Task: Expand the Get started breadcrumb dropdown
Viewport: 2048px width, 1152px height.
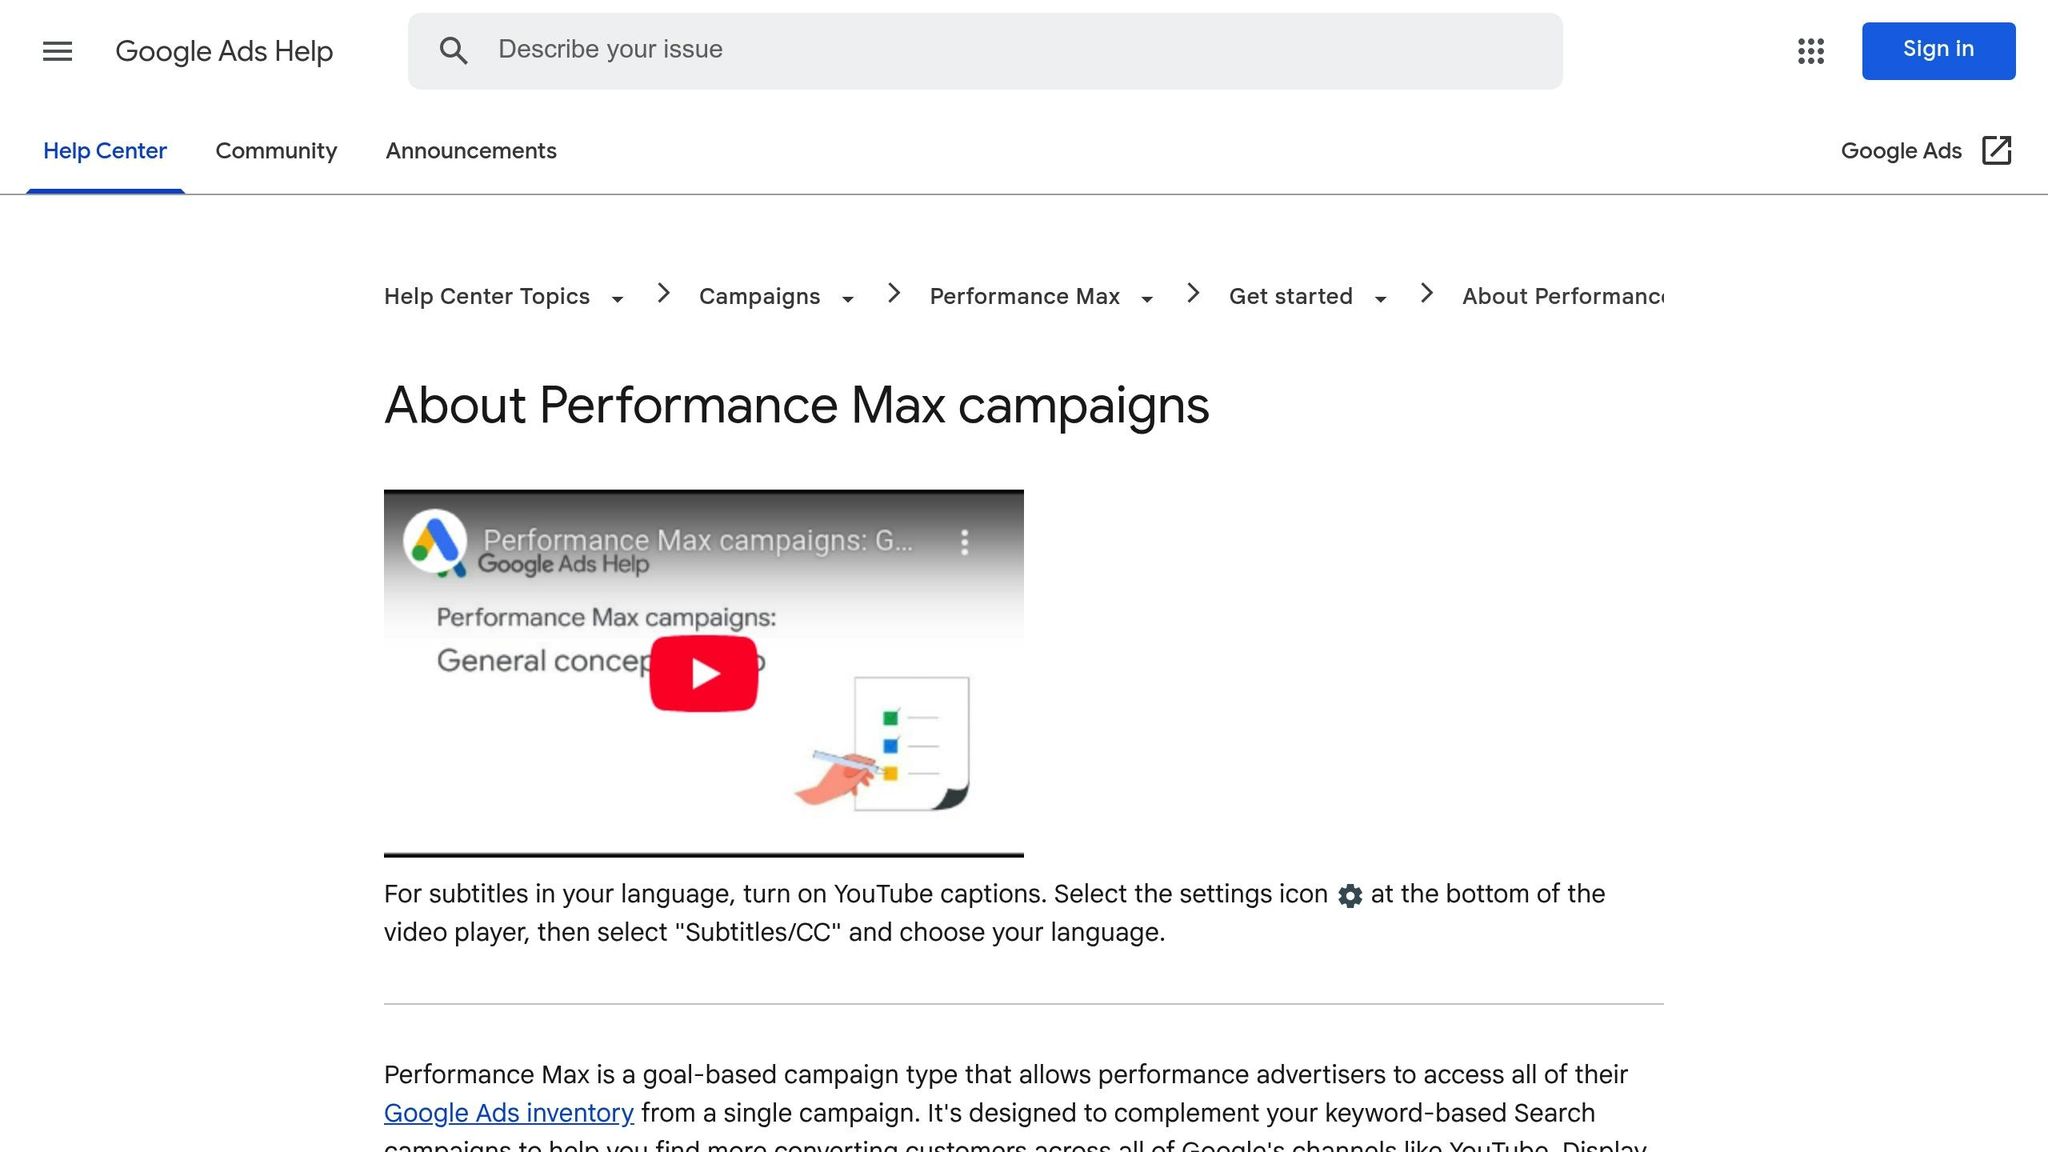Action: (1380, 298)
